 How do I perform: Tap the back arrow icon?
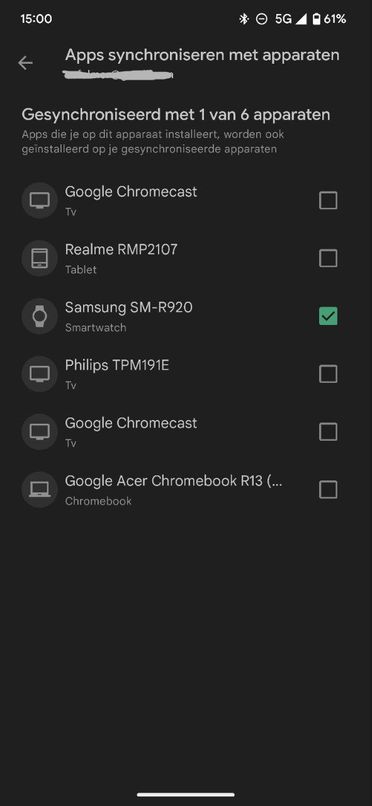(x=25, y=63)
